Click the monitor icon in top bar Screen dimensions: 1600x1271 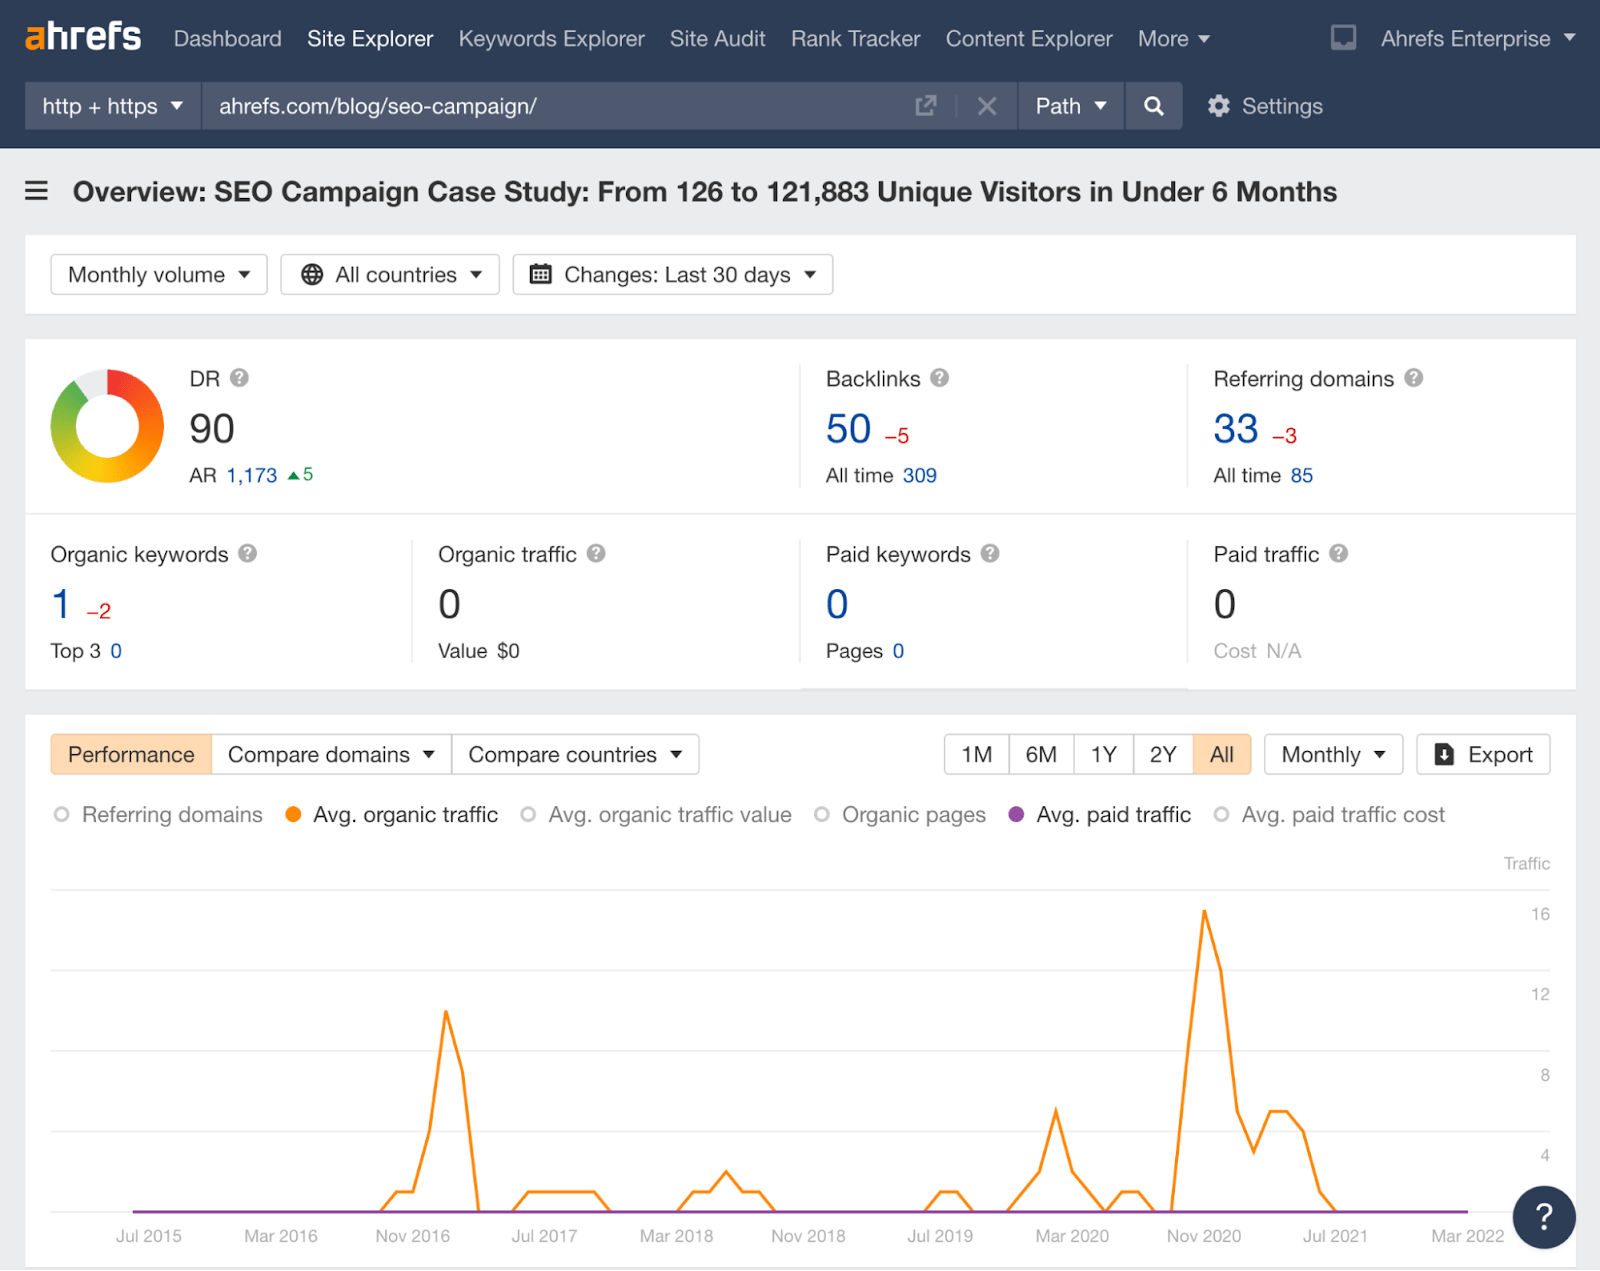click(x=1343, y=39)
